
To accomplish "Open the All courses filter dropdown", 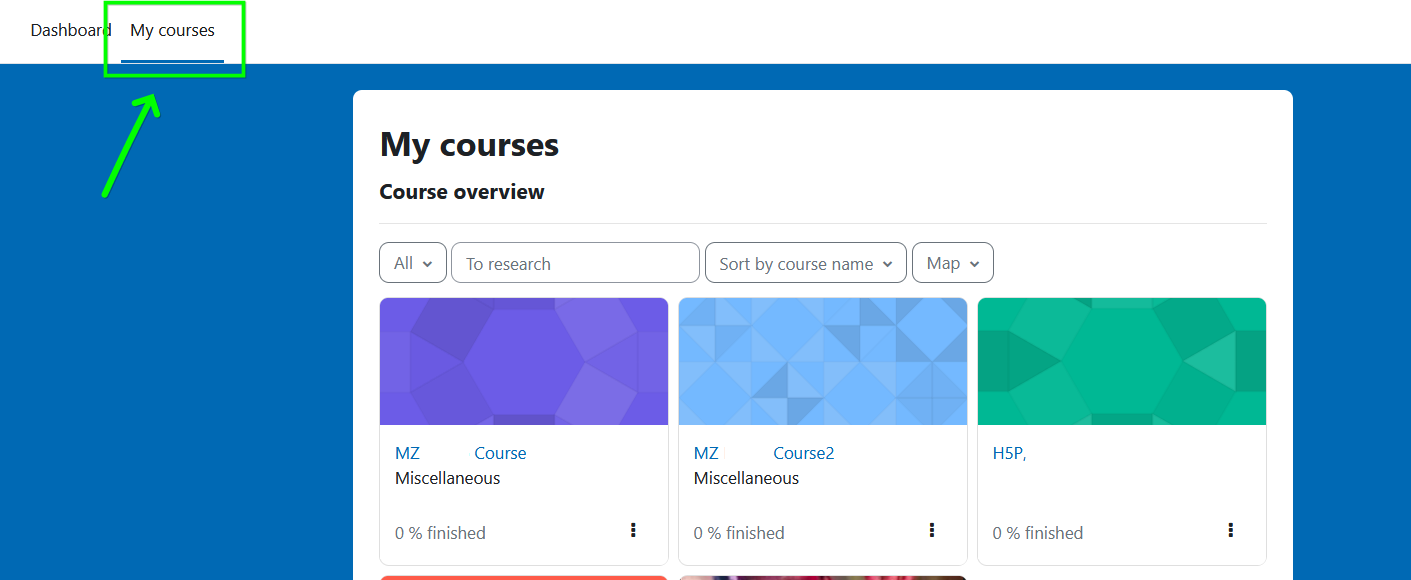I will tap(413, 263).
